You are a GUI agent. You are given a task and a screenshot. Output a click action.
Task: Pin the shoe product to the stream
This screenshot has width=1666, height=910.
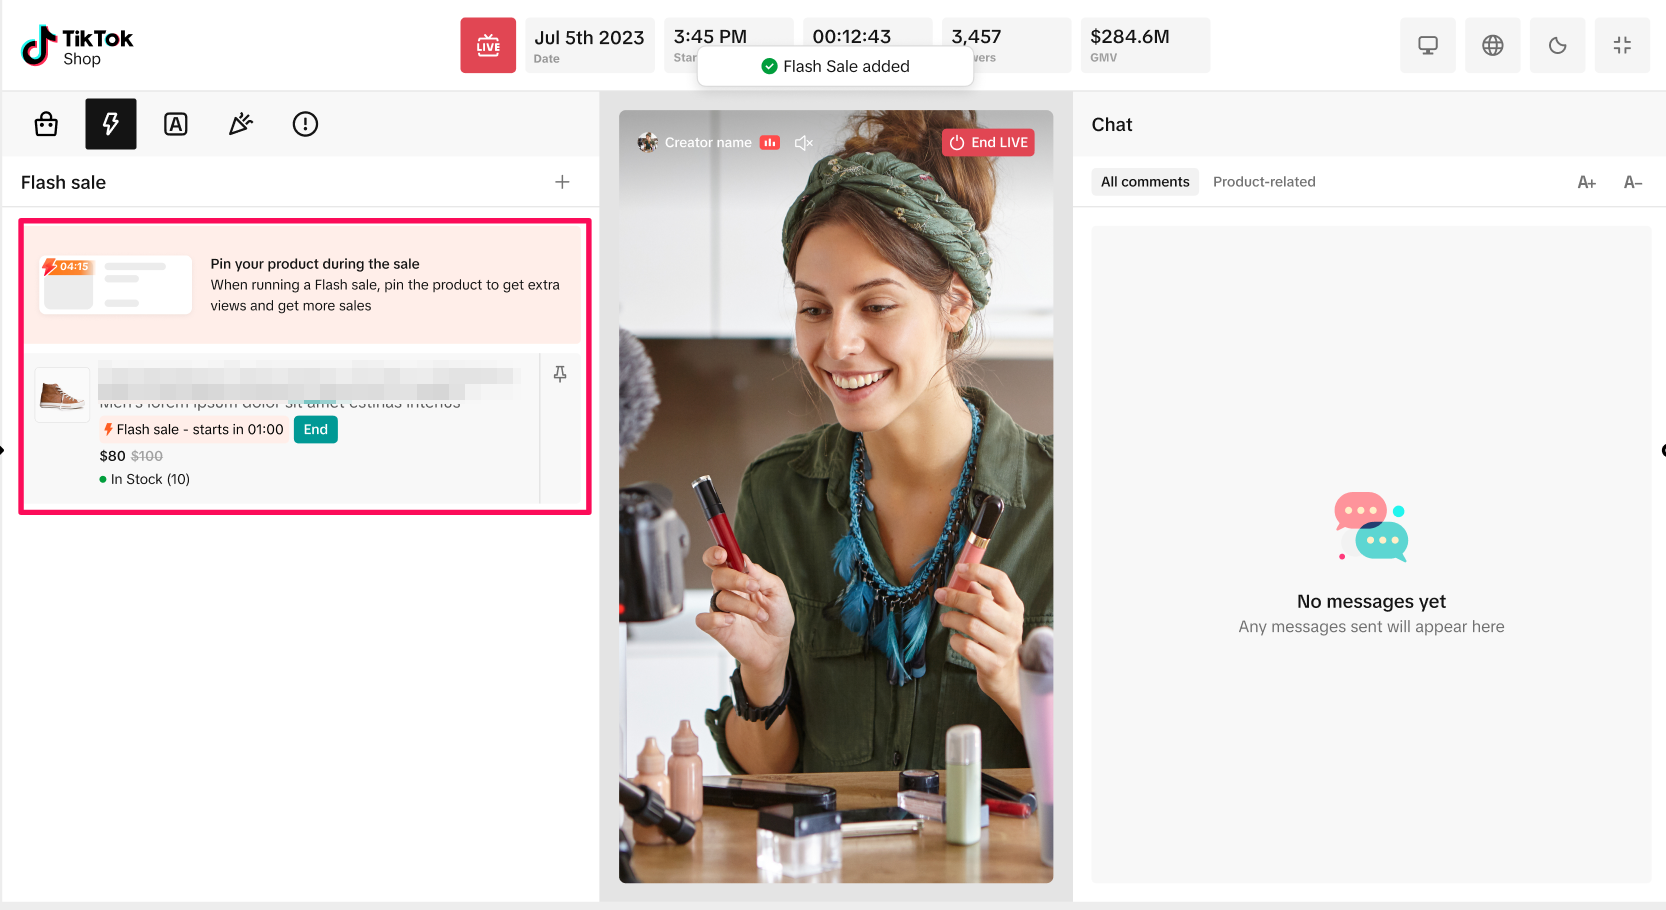coord(560,374)
